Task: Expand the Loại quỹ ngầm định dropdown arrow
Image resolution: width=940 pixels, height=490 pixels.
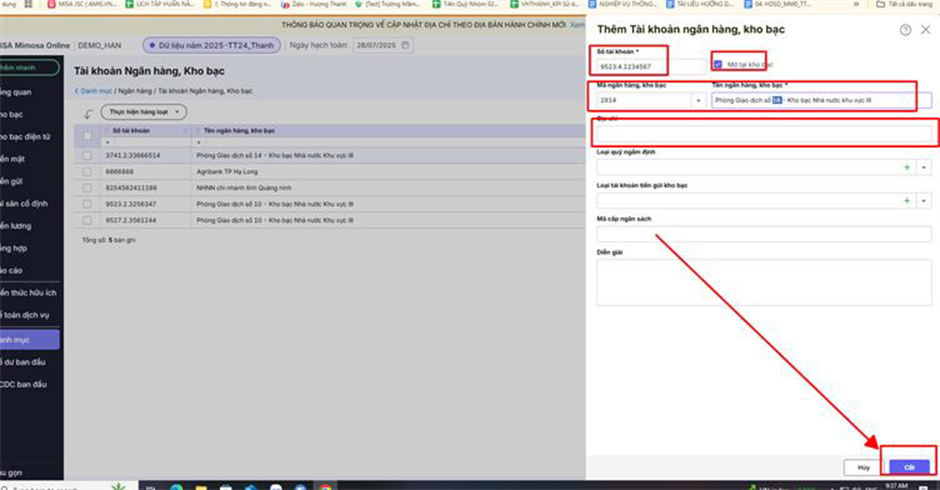Action: tap(924, 168)
